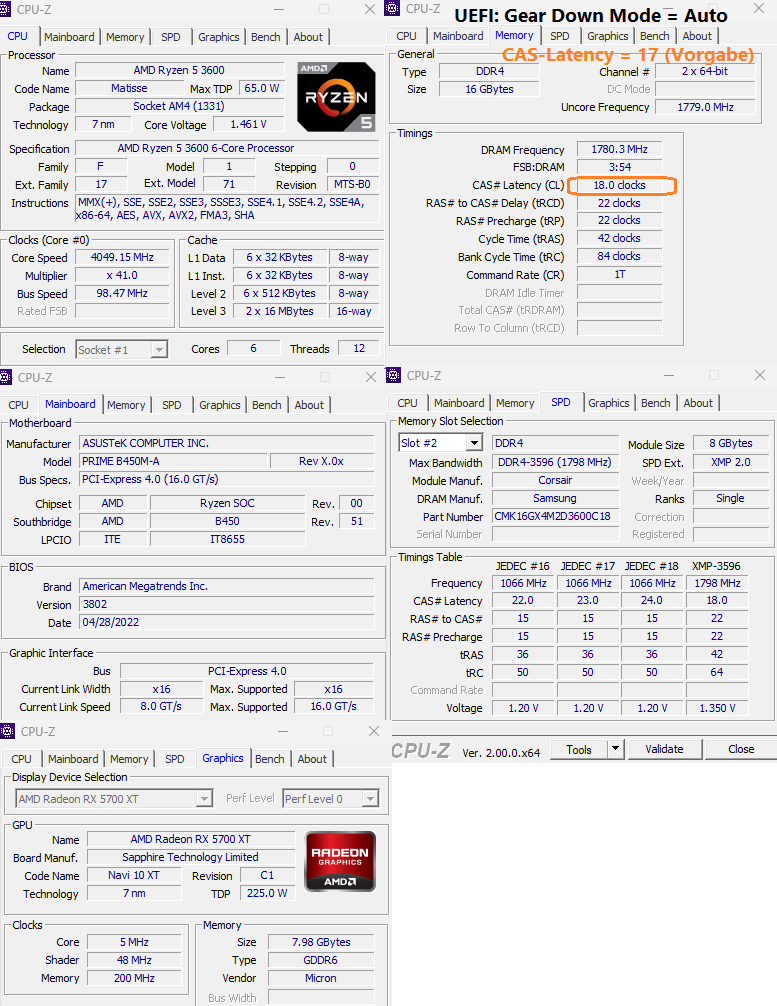Click the Bank Cycle Time value '84 clocks'
Image resolution: width=777 pixels, height=1006 pixels.
point(619,256)
